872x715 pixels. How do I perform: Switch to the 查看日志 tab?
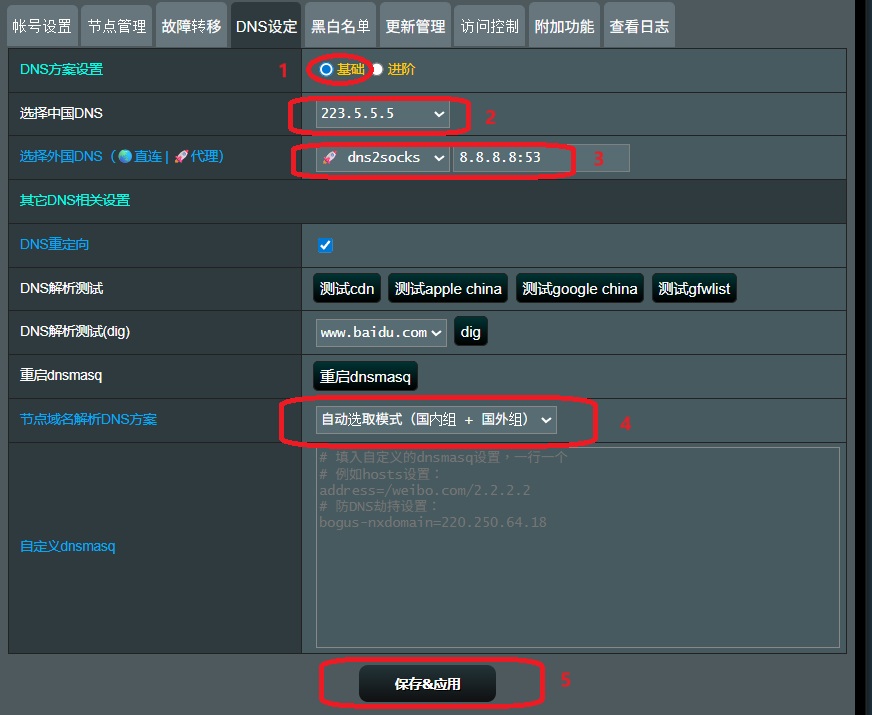[639, 26]
